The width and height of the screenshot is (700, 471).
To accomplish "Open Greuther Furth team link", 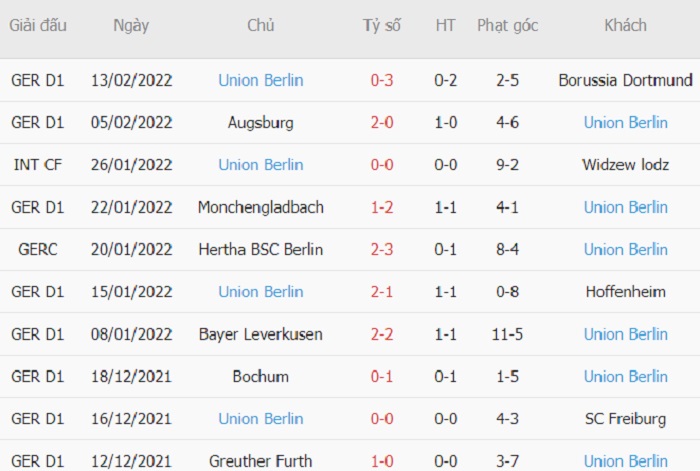I will (x=261, y=461).
